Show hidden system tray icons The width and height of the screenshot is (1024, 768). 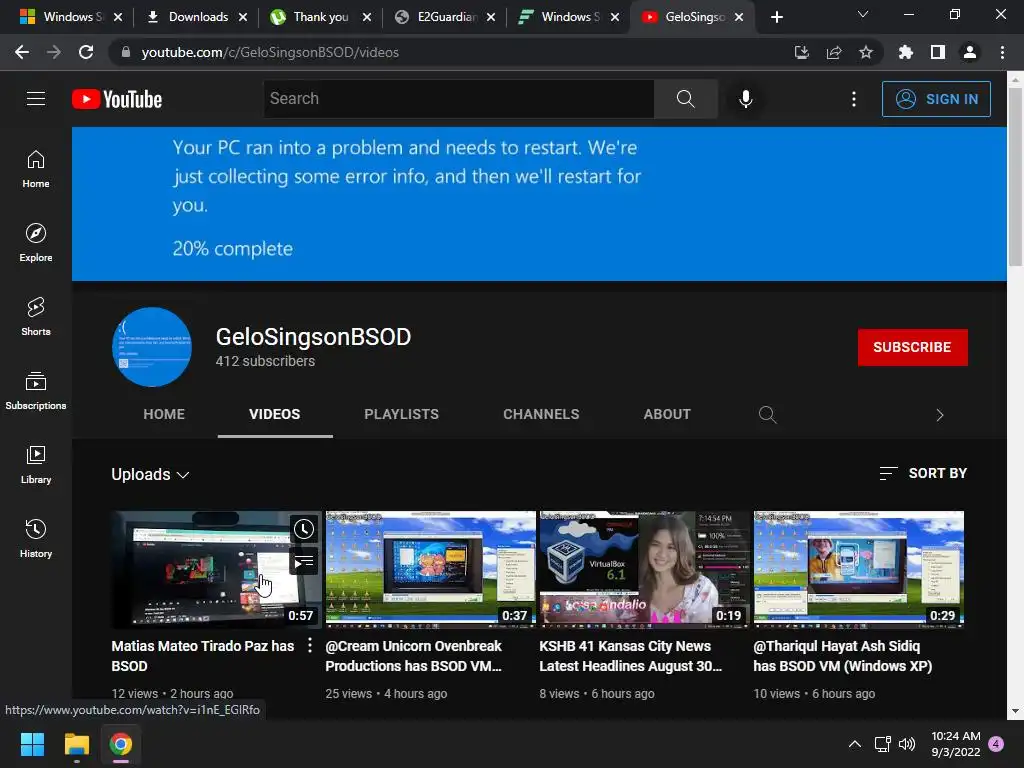pos(854,744)
